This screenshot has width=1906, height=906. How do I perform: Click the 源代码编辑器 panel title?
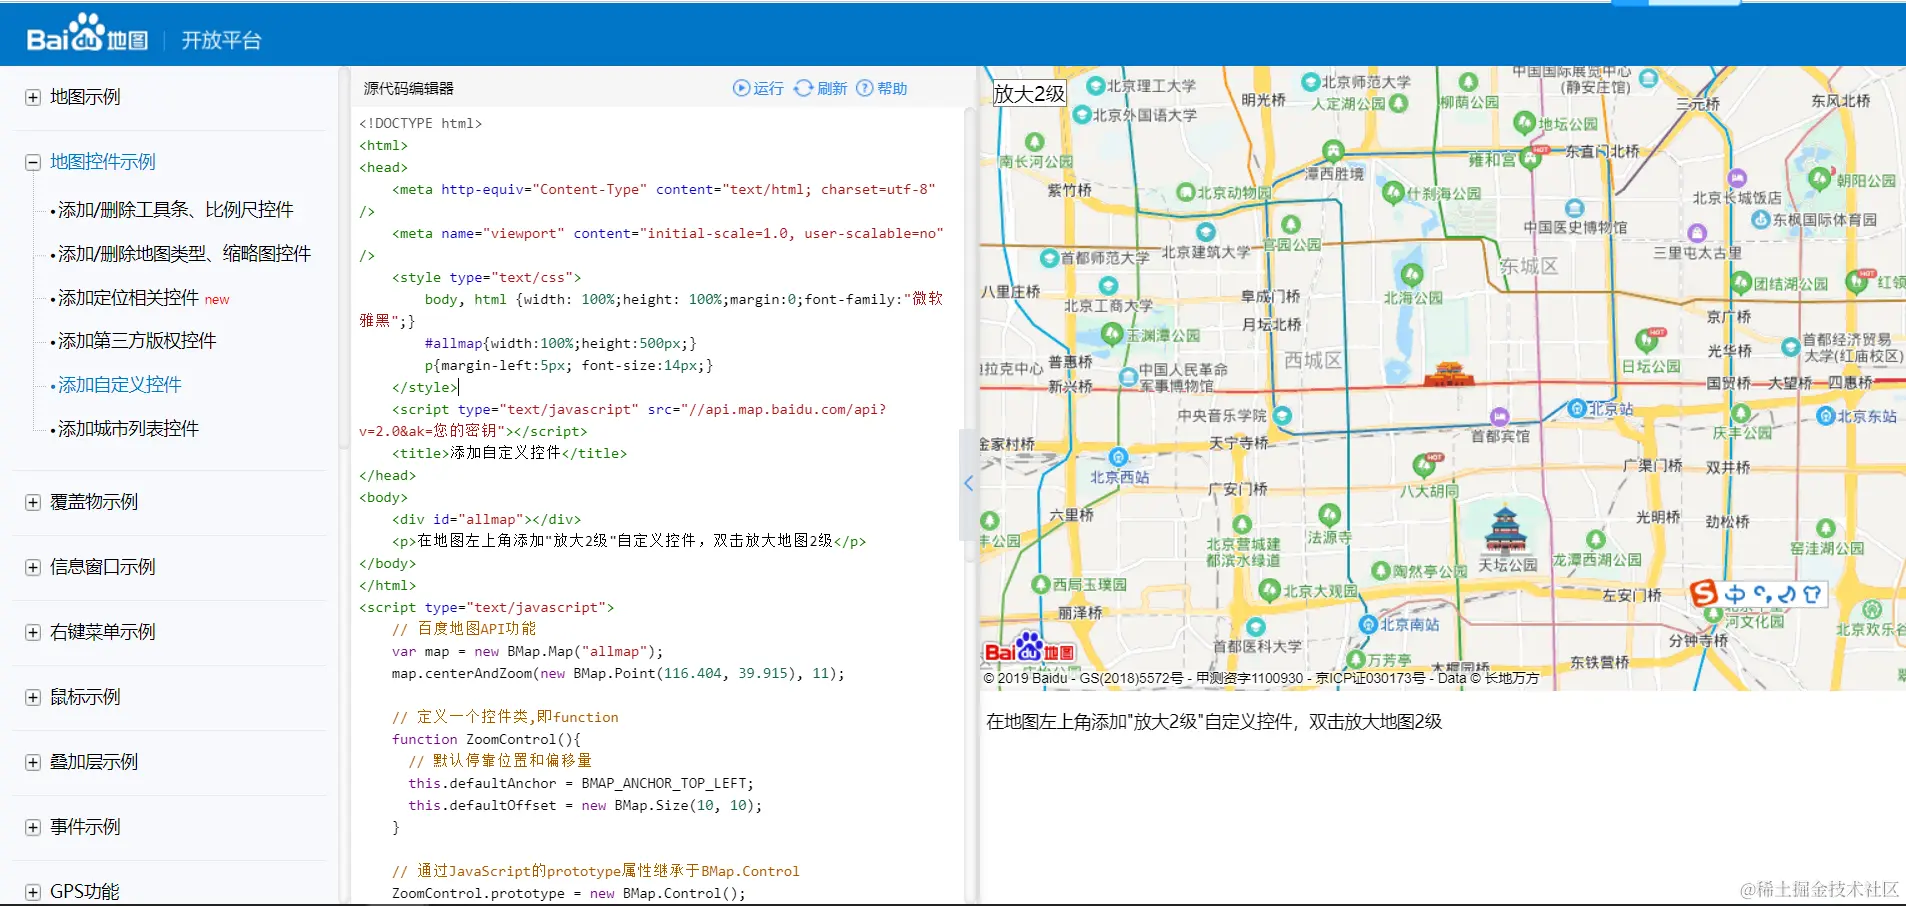click(409, 88)
